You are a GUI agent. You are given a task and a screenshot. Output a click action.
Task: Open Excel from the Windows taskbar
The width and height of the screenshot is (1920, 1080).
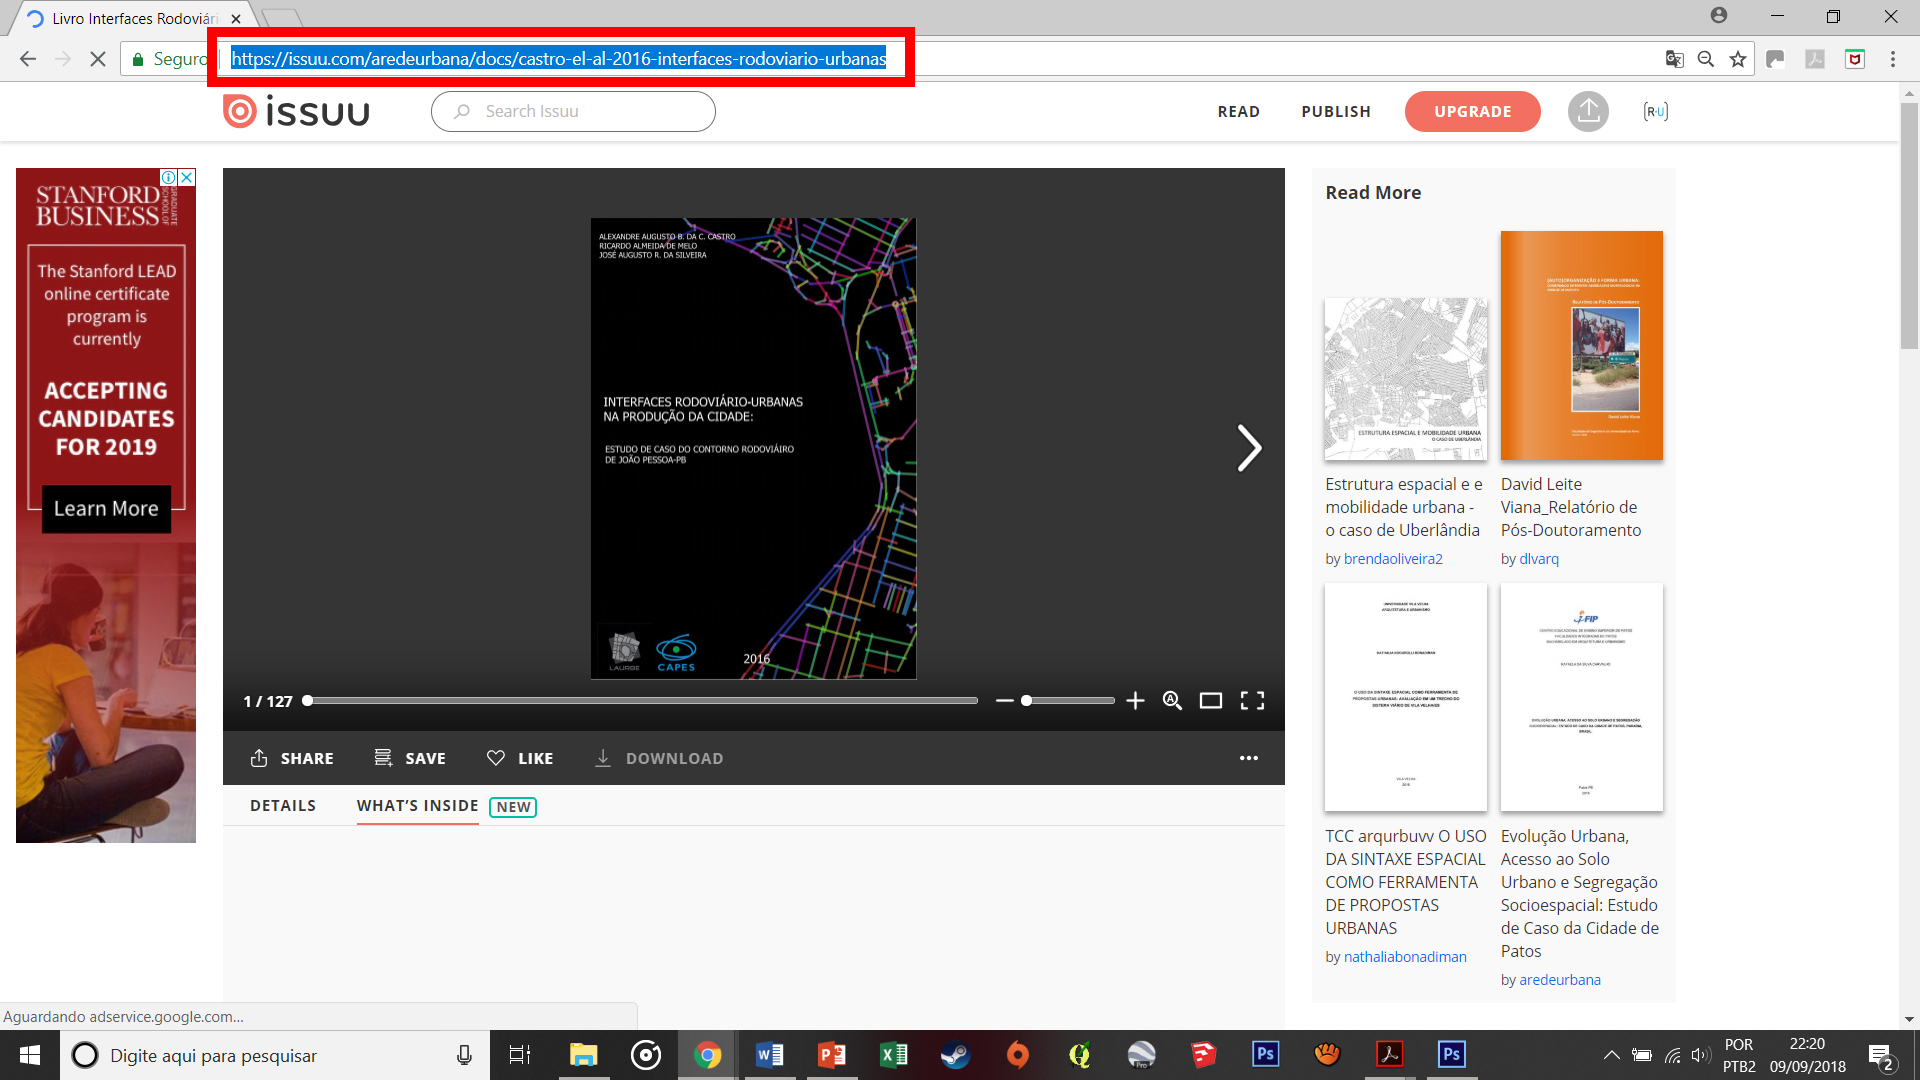pyautogui.click(x=893, y=1055)
